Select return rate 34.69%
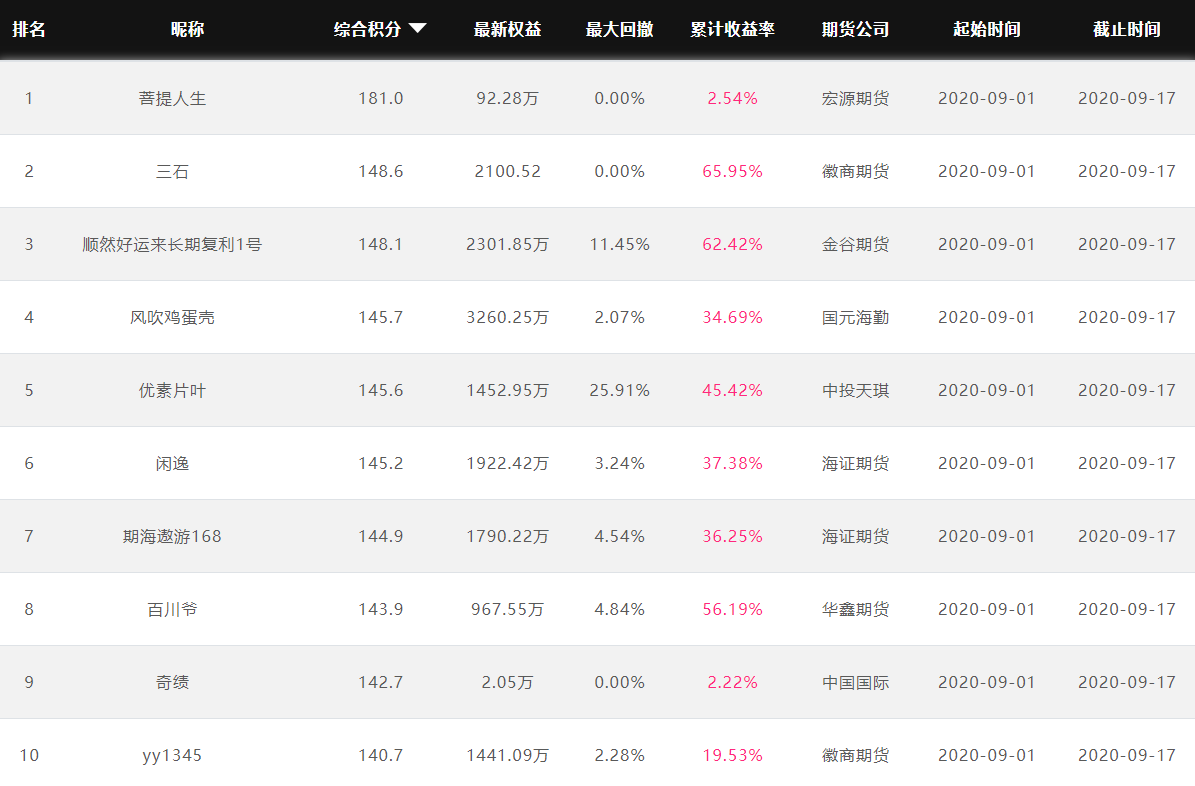1195x786 pixels. pos(732,317)
